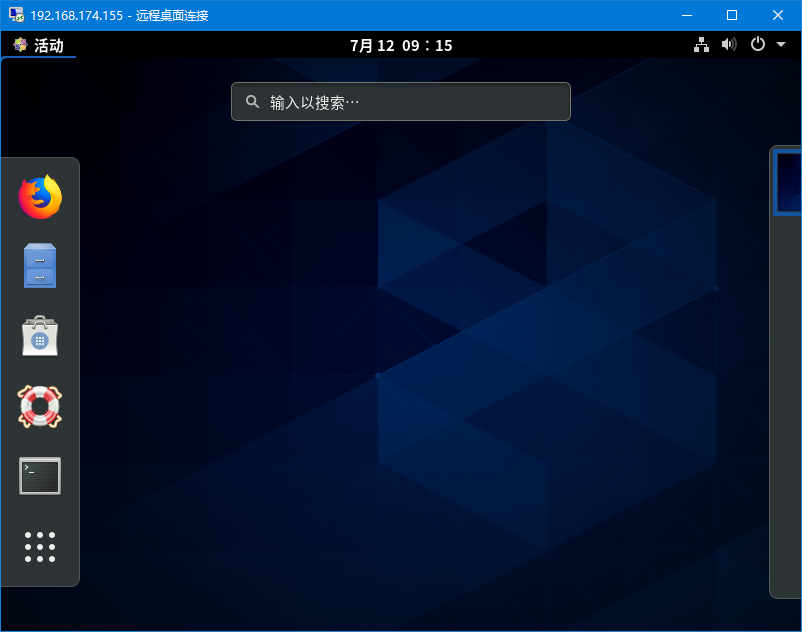Click the speaker volume icon
Image resolution: width=802 pixels, height=632 pixels.
[x=728, y=44]
